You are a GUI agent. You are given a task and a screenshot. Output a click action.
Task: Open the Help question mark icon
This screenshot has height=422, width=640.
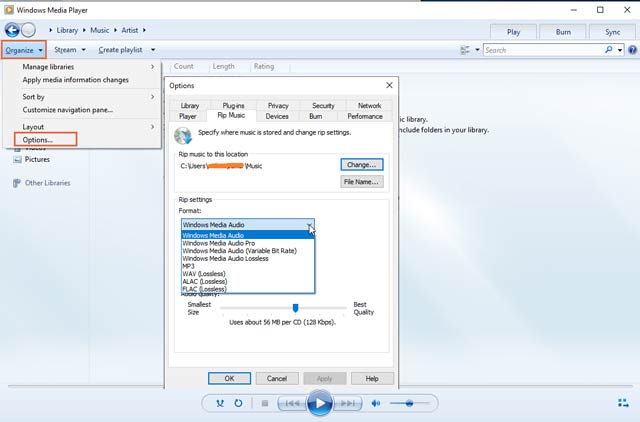(x=632, y=50)
